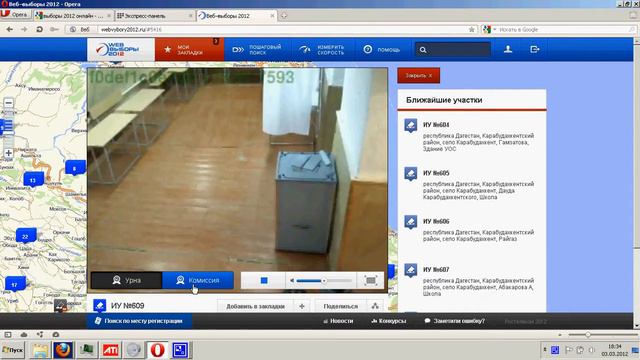Bookmark page with the star icon

pos(472,29)
